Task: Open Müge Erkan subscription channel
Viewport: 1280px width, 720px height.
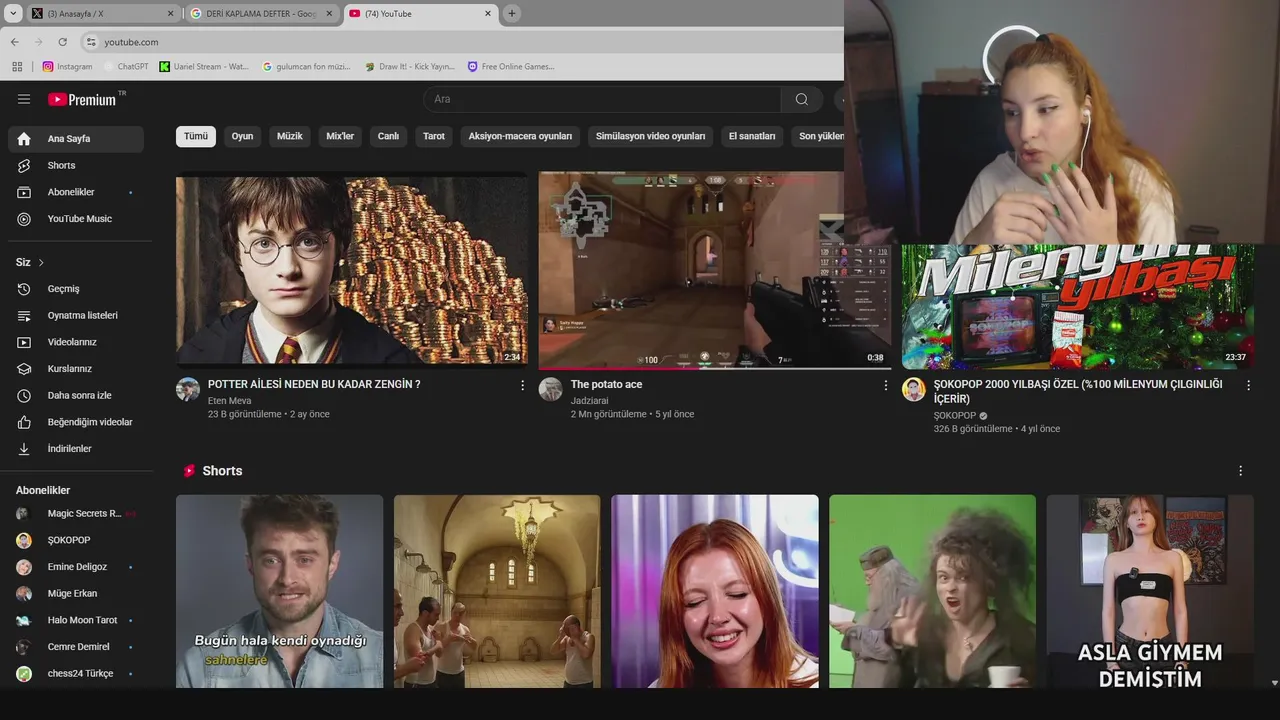Action: (x=76, y=594)
